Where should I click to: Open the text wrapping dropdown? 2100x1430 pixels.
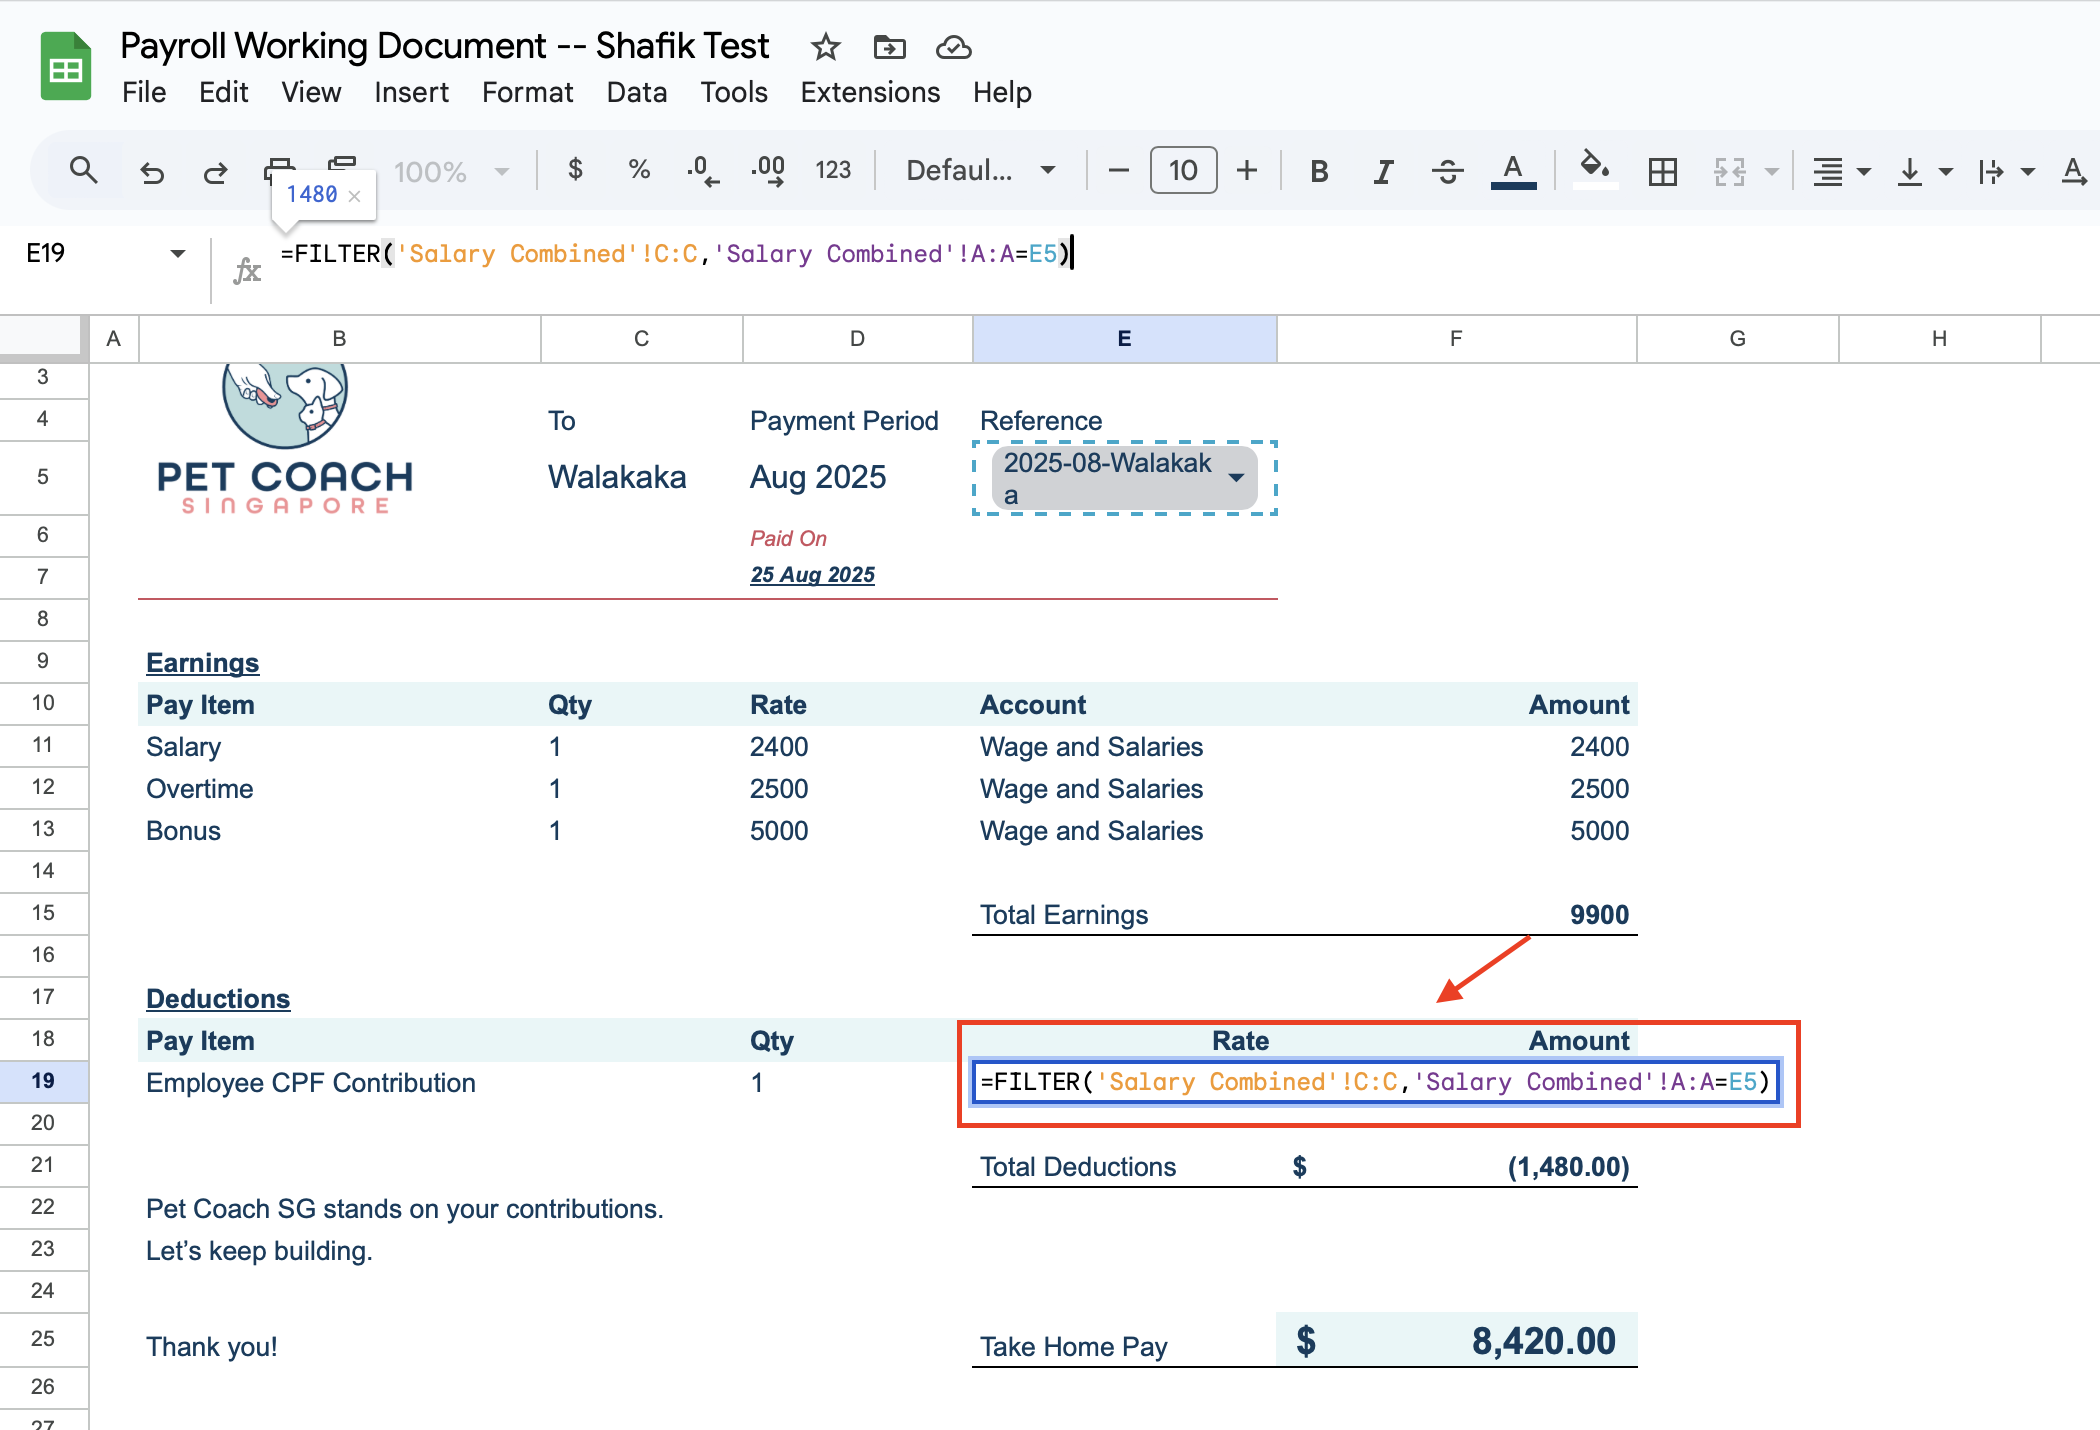pos(2005,171)
